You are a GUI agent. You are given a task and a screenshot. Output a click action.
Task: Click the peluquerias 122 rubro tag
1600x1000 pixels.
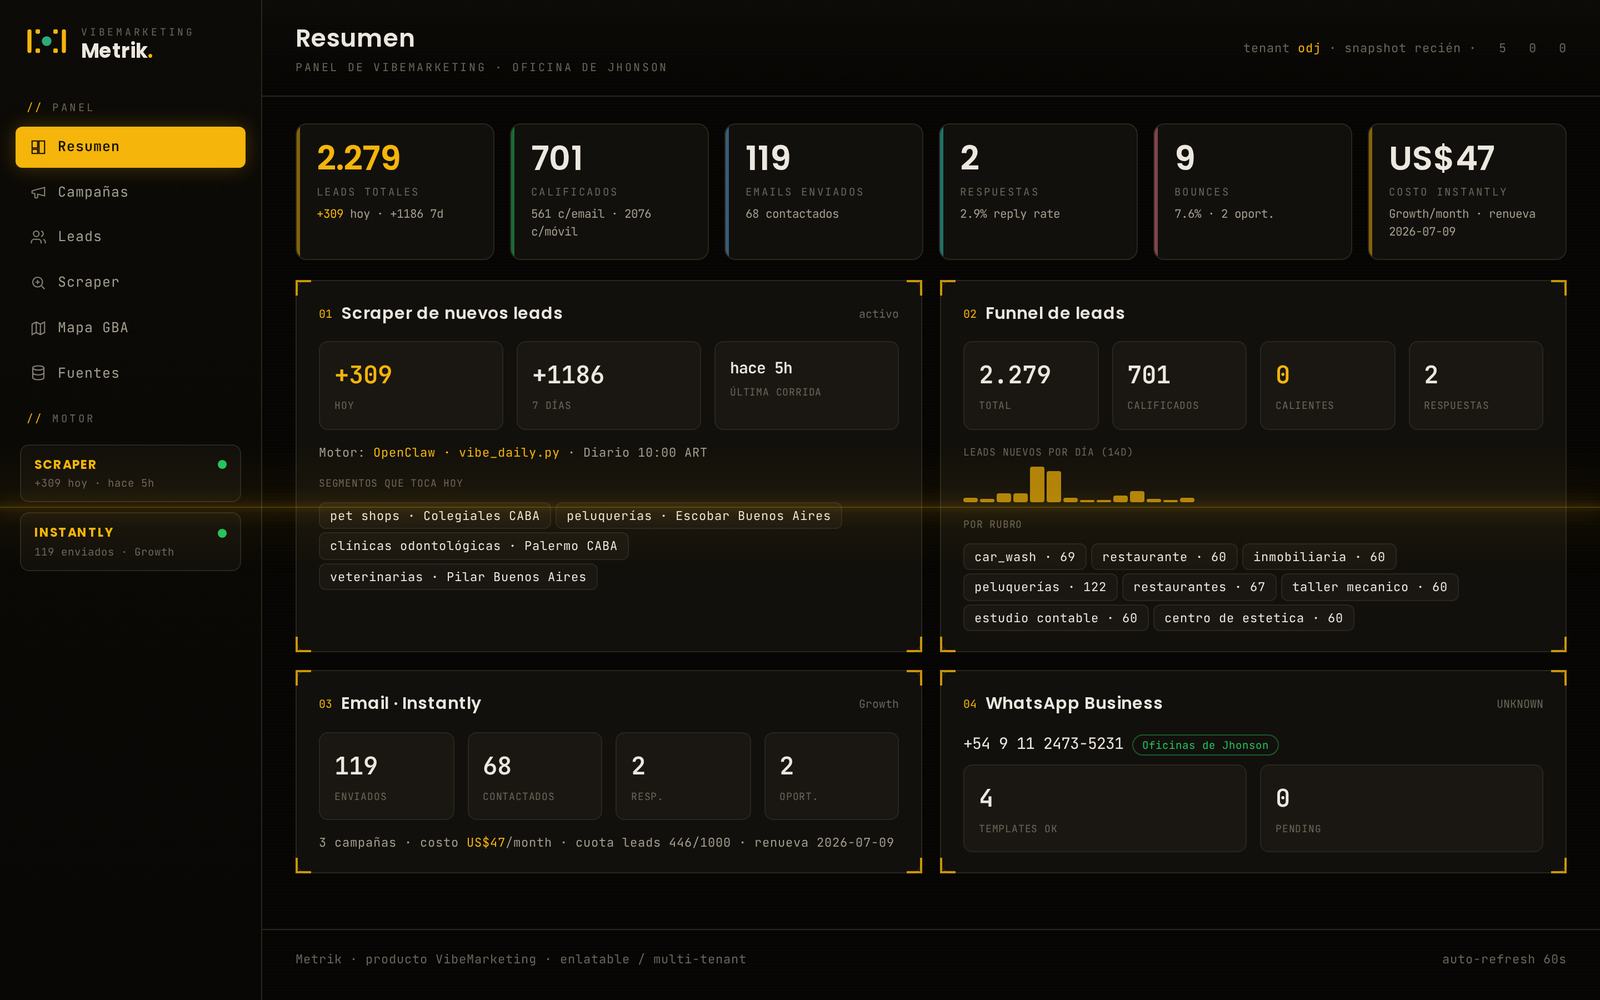(x=1040, y=587)
